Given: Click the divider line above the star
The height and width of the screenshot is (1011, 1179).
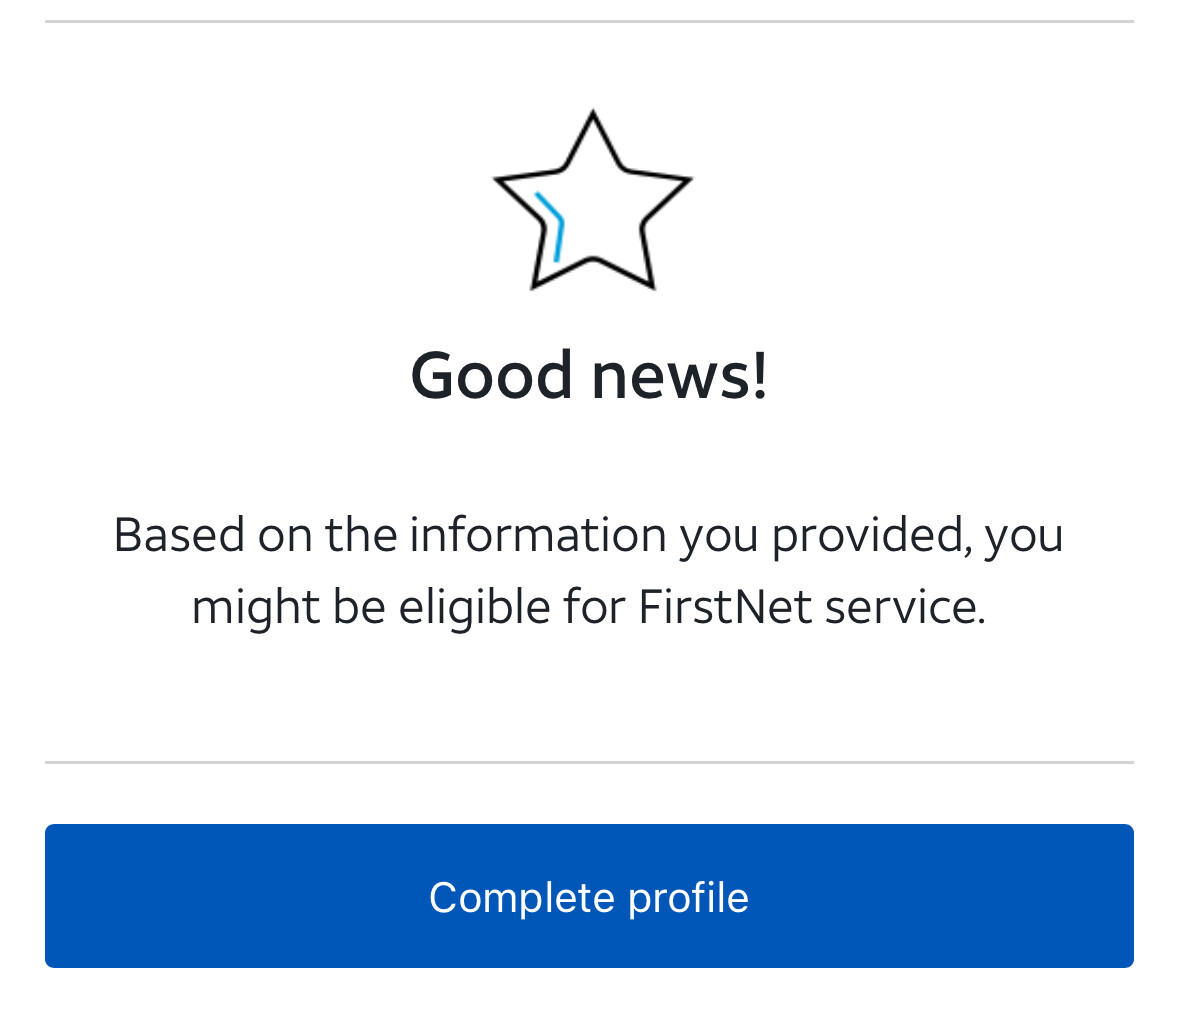Looking at the screenshot, I should tap(589, 21).
